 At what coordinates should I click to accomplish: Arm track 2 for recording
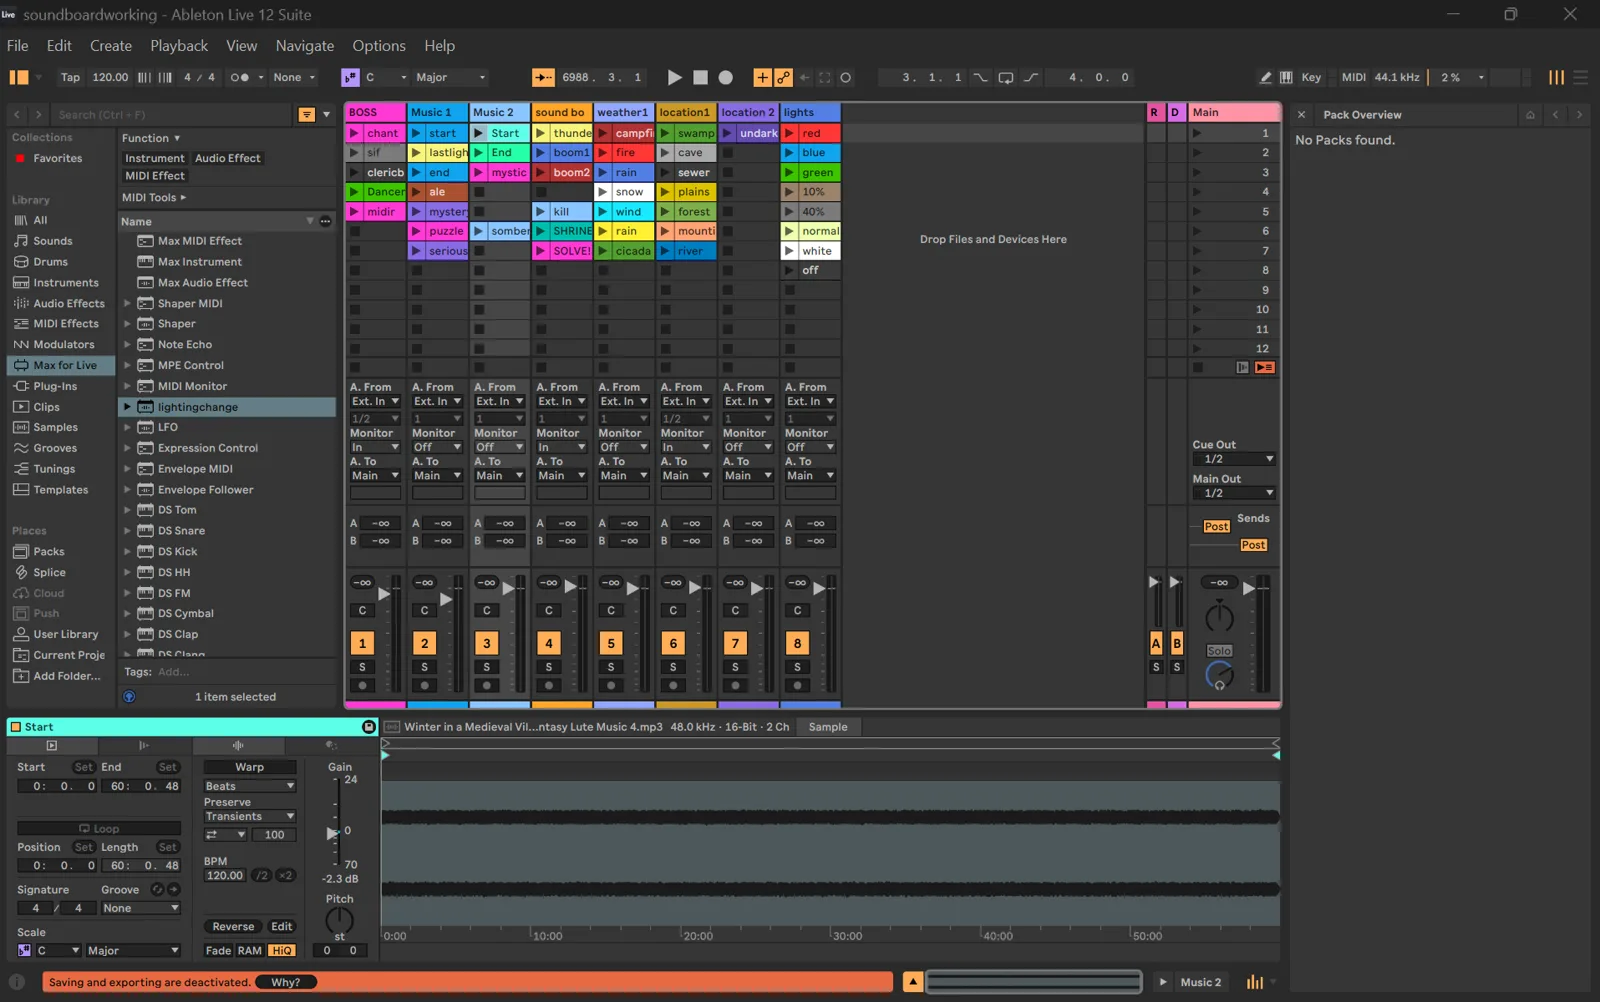[x=425, y=686]
